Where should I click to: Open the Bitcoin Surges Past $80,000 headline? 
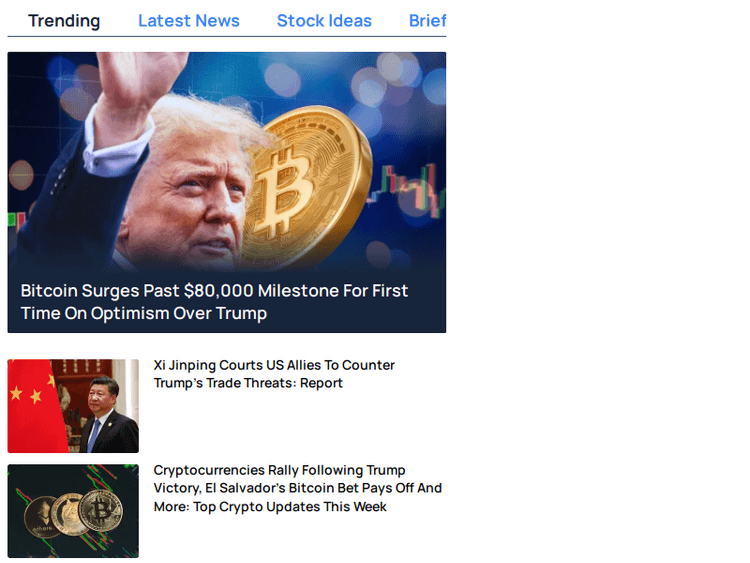214,302
